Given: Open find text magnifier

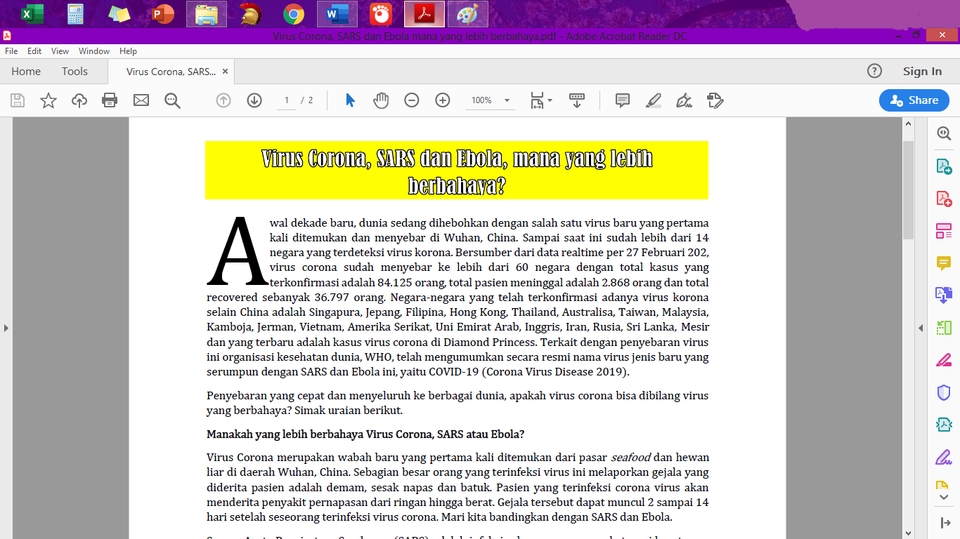Looking at the screenshot, I should (x=172, y=100).
